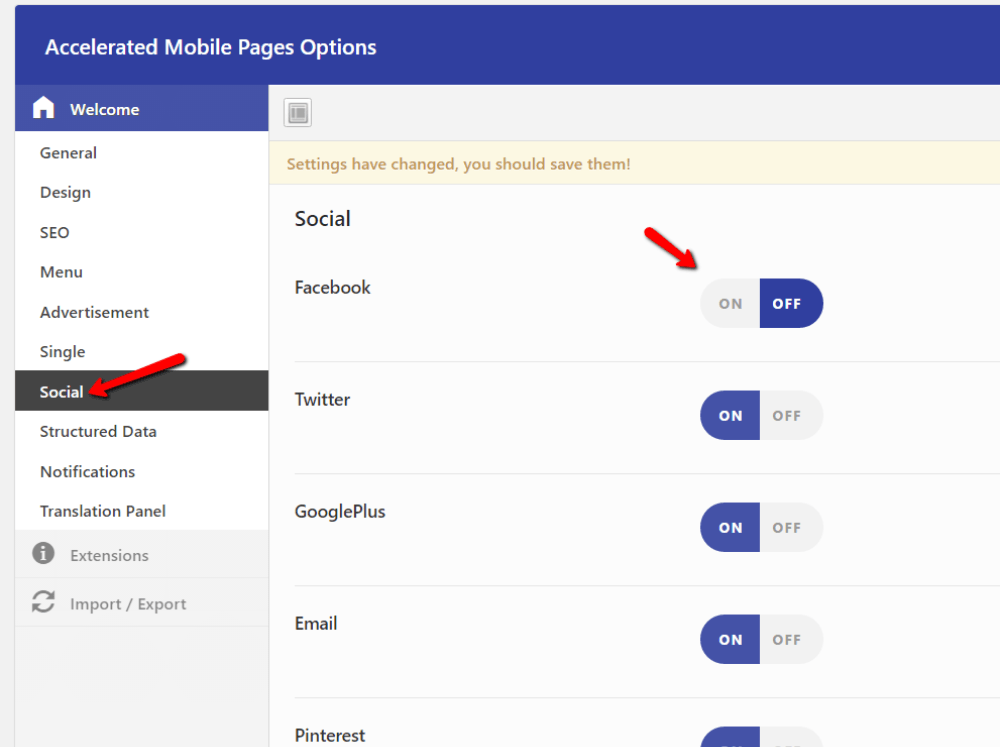Click the GooglePlus option label
Image resolution: width=1000 pixels, height=747 pixels.
click(x=340, y=512)
